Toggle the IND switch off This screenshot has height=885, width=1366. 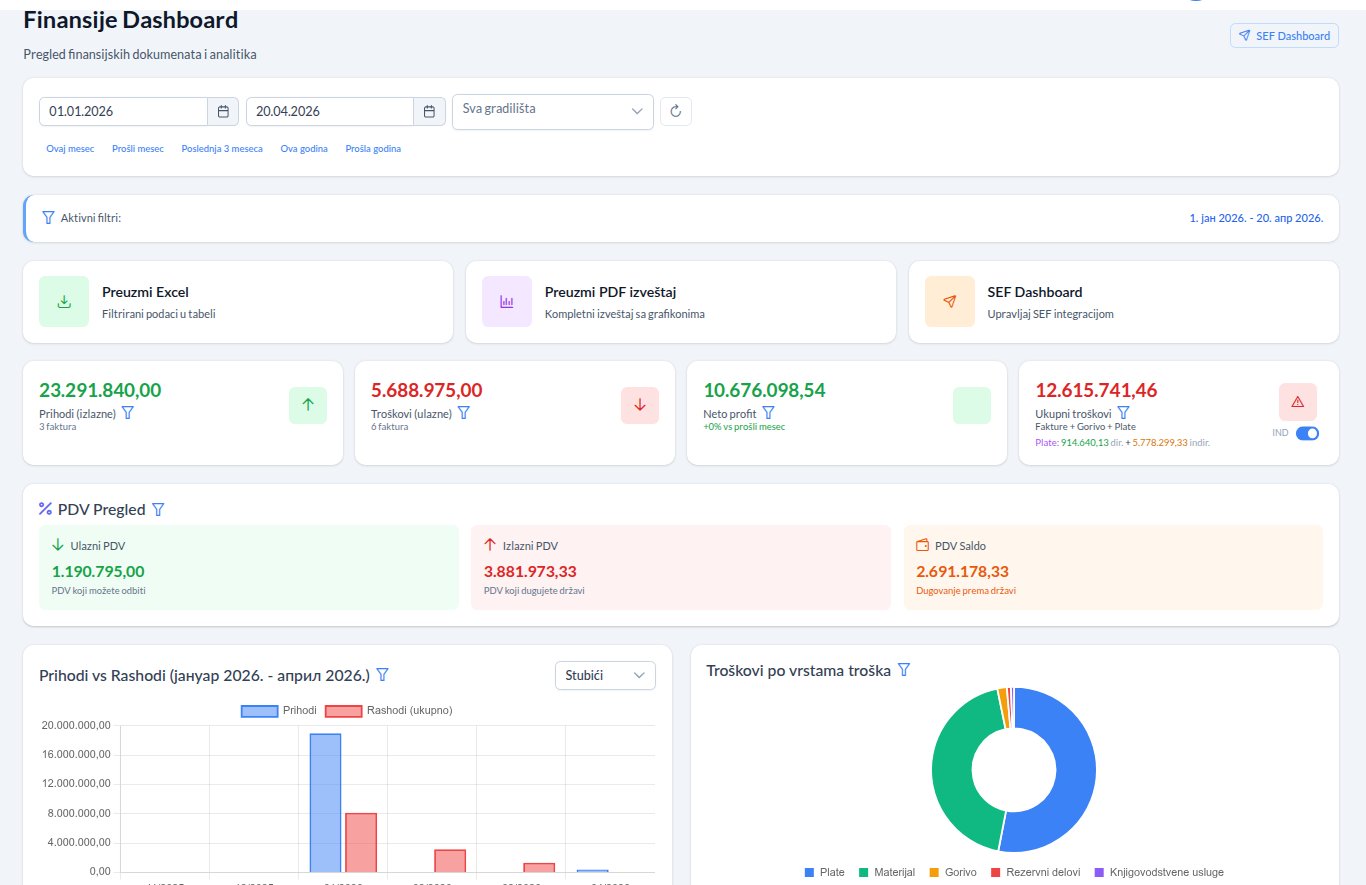[1307, 433]
